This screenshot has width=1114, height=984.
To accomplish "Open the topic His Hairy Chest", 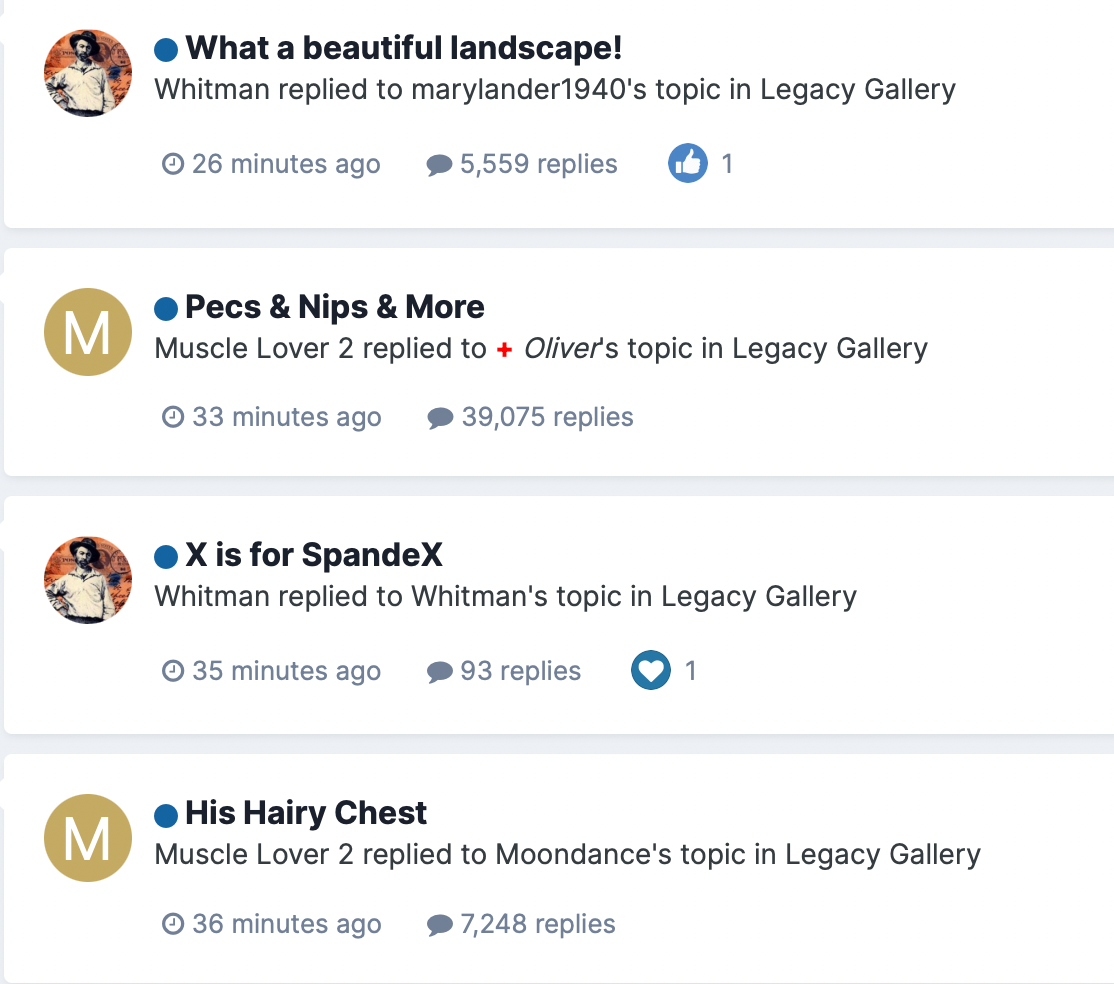I will tap(306, 813).
